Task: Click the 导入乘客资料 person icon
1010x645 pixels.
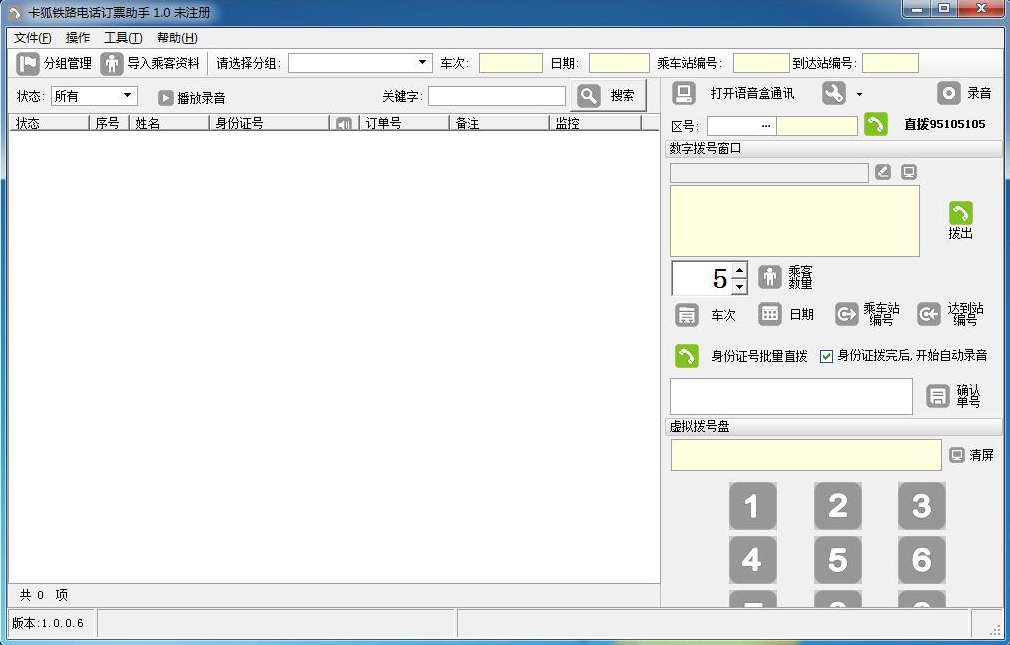Action: coord(112,64)
